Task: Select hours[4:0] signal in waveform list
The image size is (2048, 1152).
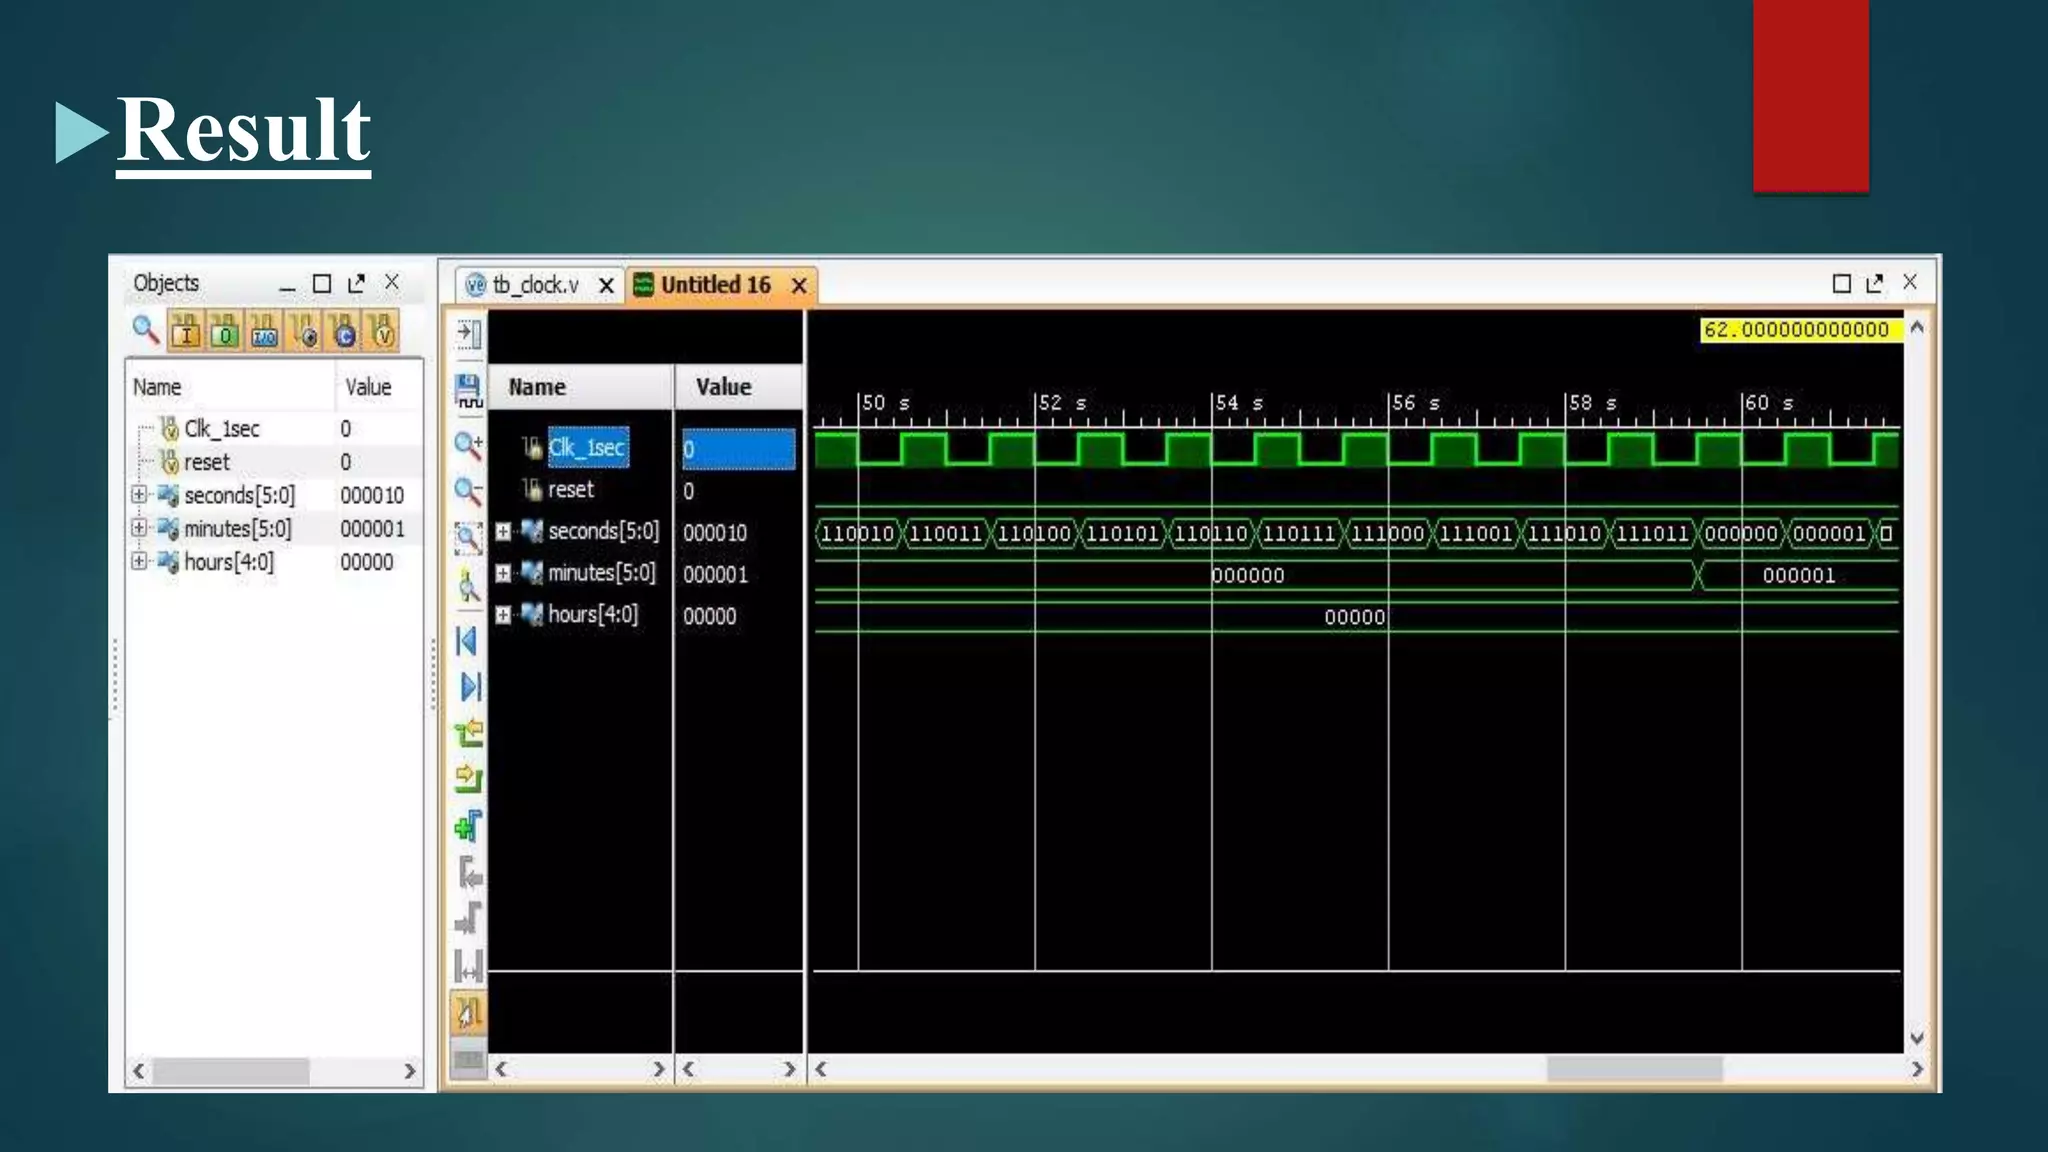Action: coord(592,614)
